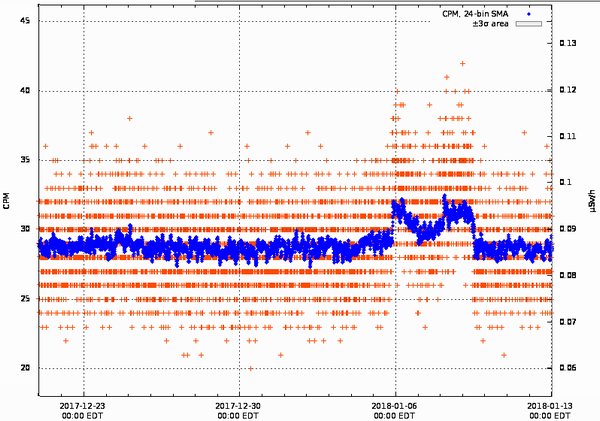Image resolution: width=600 pixels, height=421 pixels.
Task: Click the right axis value 0.1
Action: click(x=565, y=182)
